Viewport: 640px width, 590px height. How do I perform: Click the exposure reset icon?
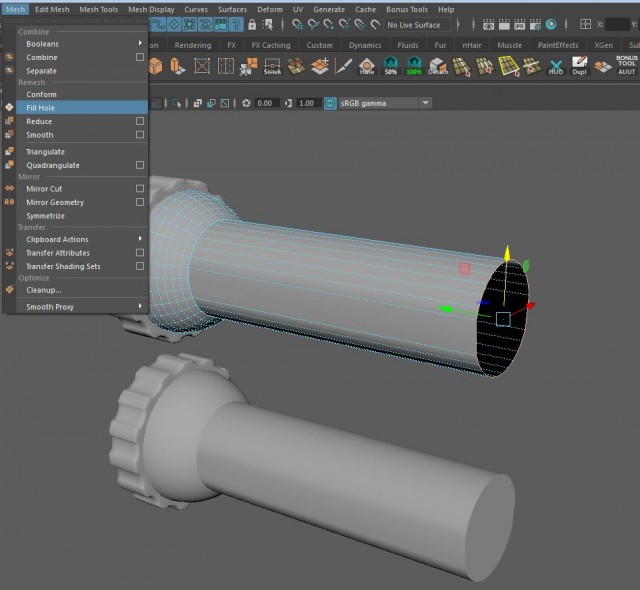click(246, 103)
